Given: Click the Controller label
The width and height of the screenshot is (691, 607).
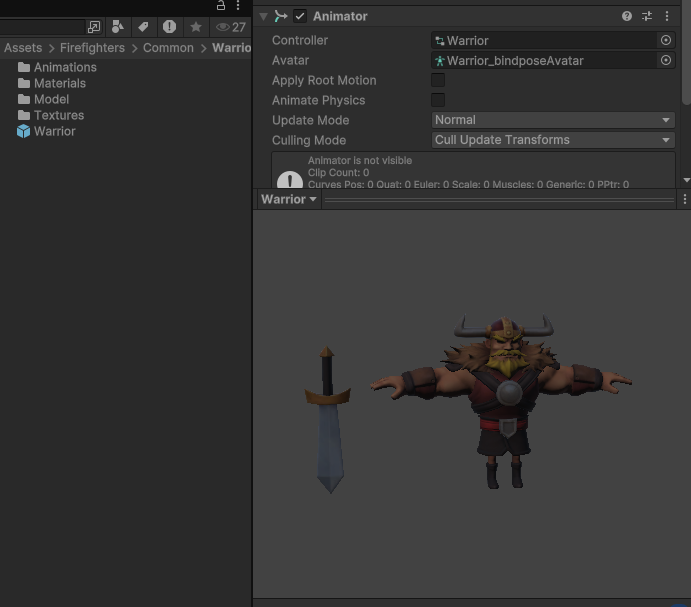Looking at the screenshot, I should click(300, 41).
